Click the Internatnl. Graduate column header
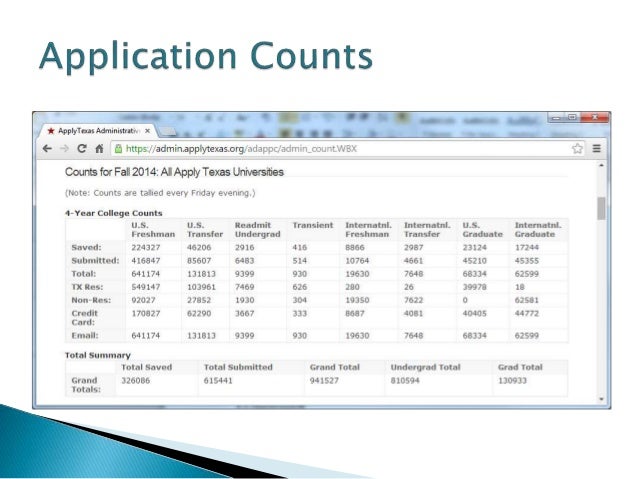638x479 pixels. (538, 230)
